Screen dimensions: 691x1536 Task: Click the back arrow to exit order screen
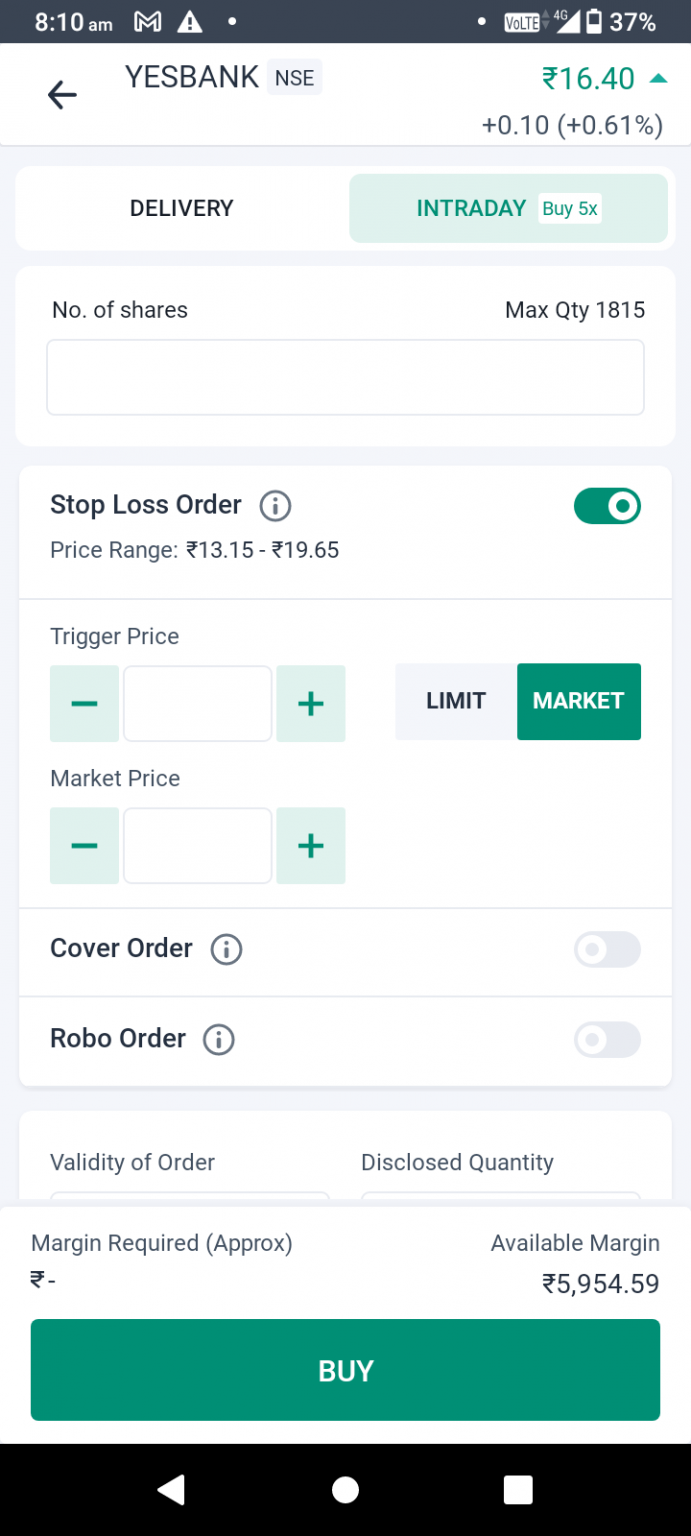coord(62,95)
